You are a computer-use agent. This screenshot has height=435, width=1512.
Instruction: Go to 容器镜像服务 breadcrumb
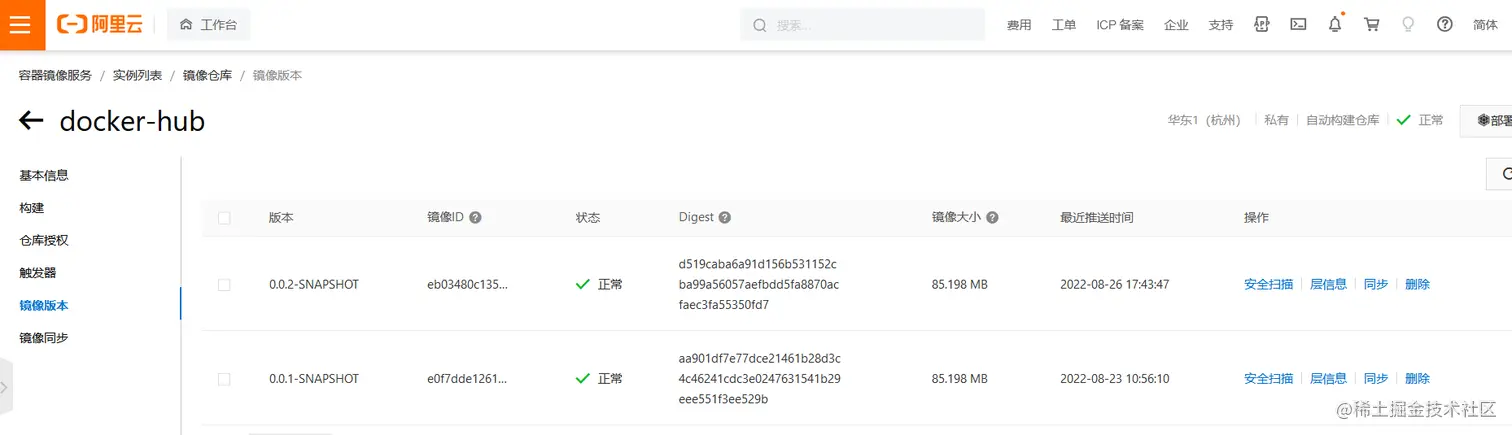click(x=55, y=75)
